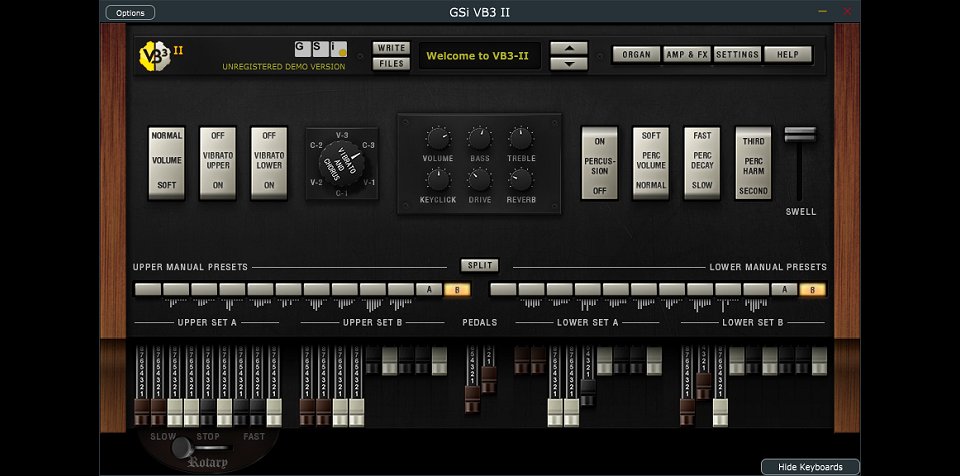Image resolution: width=960 pixels, height=476 pixels.
Task: Adjust the Treble knob
Action: pos(521,139)
